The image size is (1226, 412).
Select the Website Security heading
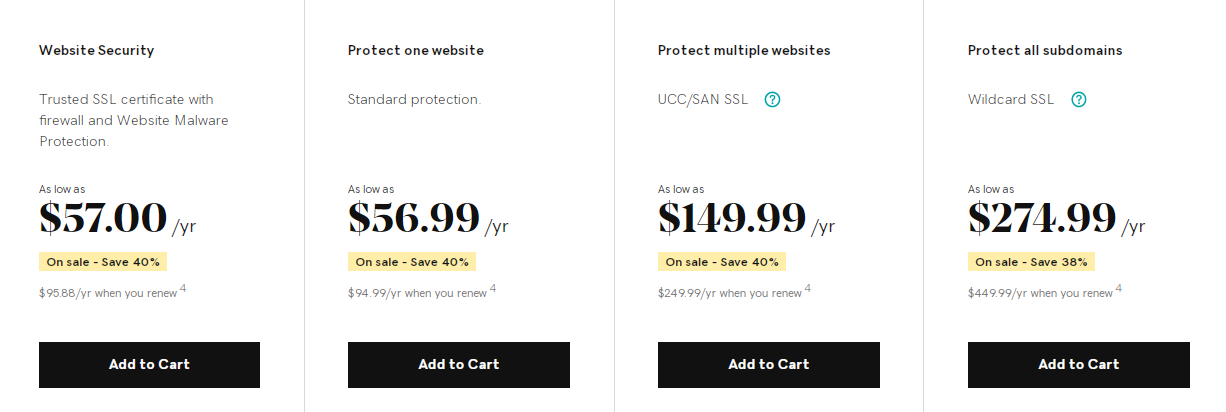(96, 50)
